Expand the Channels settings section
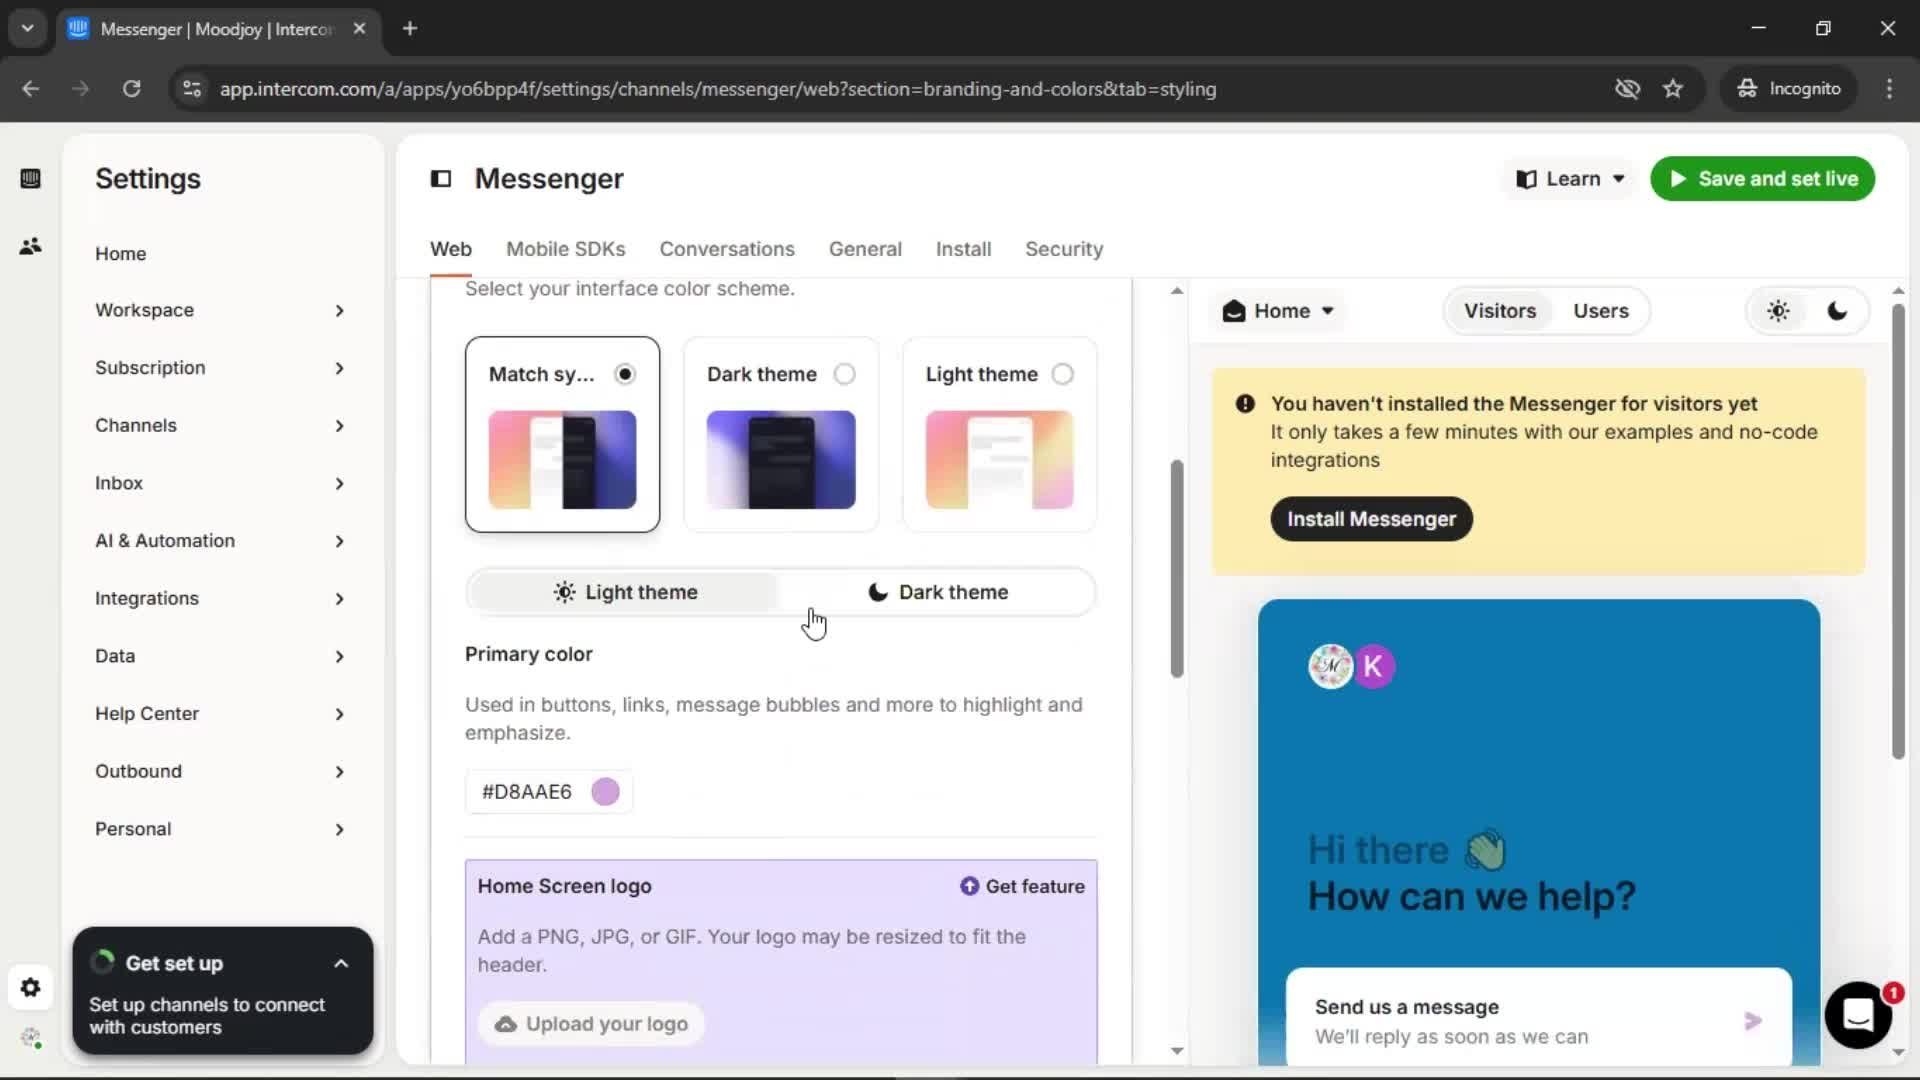 [x=220, y=426]
